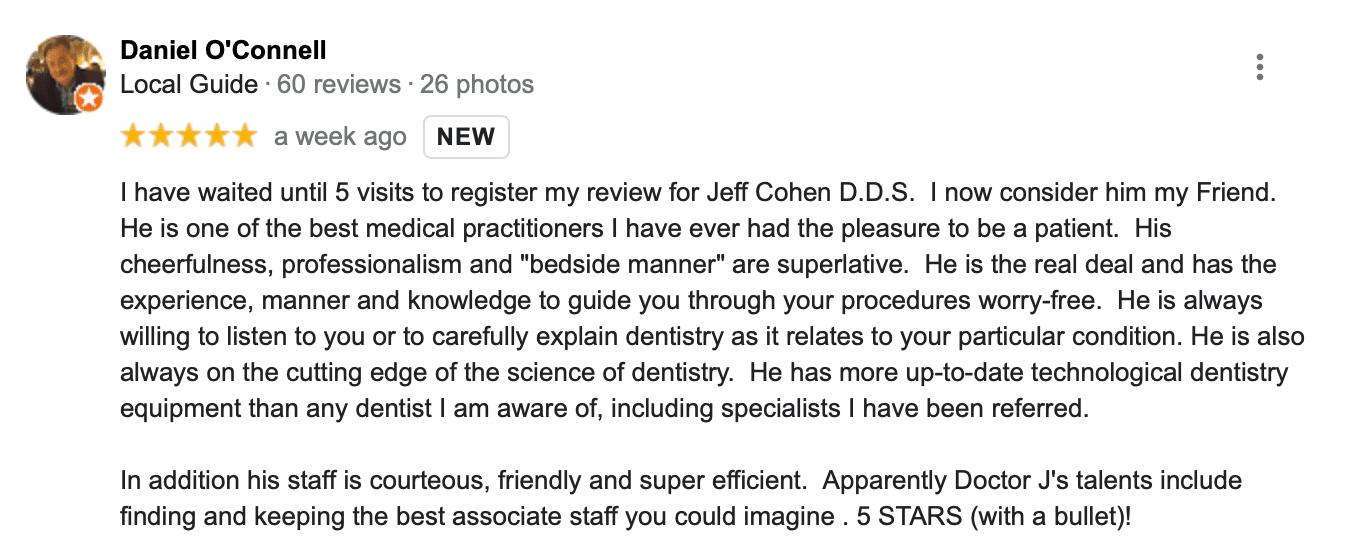Click the fourth rating star
The height and width of the screenshot is (550, 1346).
(x=216, y=137)
